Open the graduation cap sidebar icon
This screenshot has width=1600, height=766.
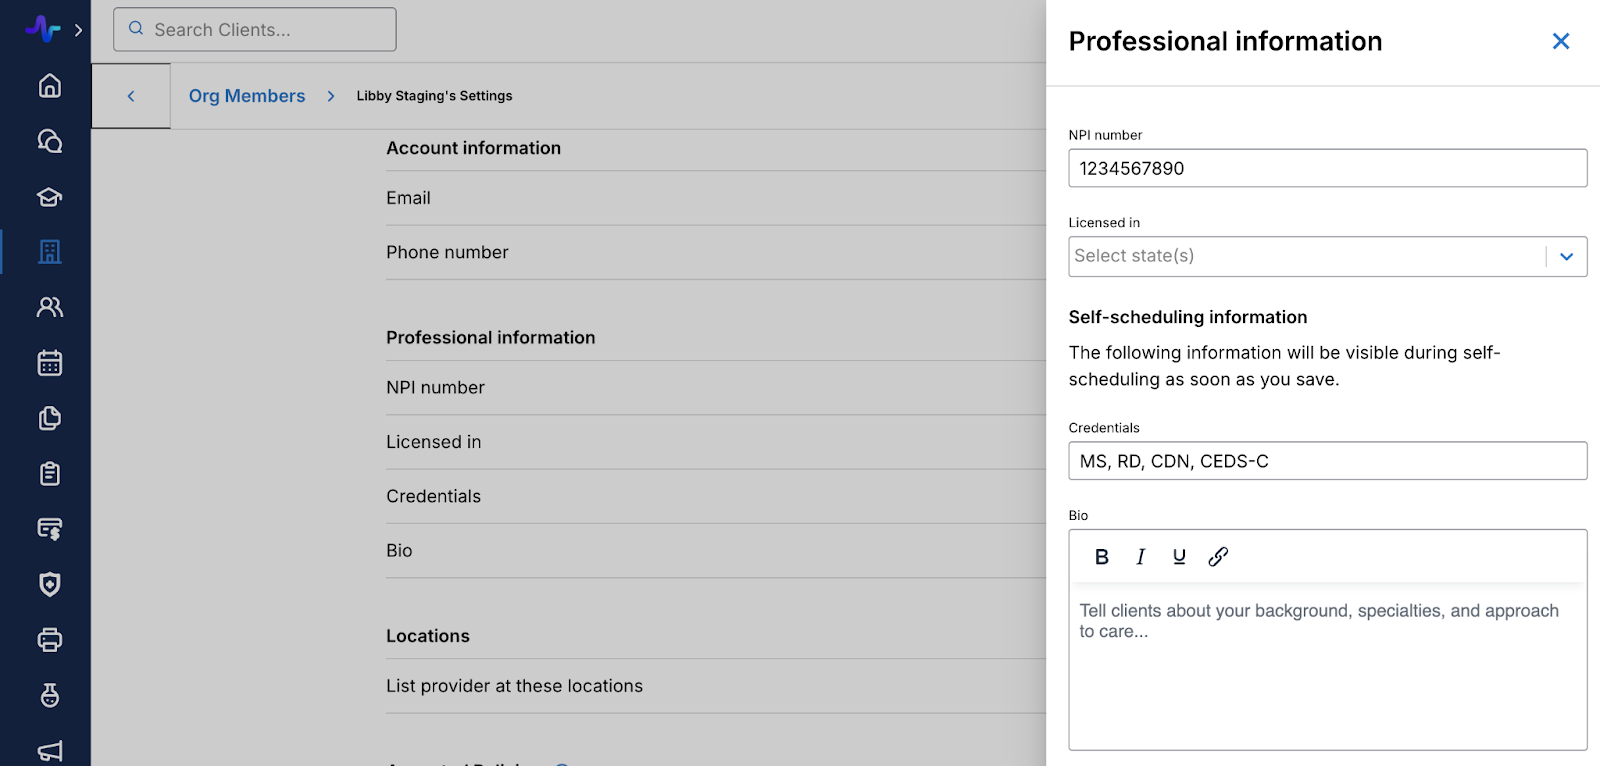point(49,197)
